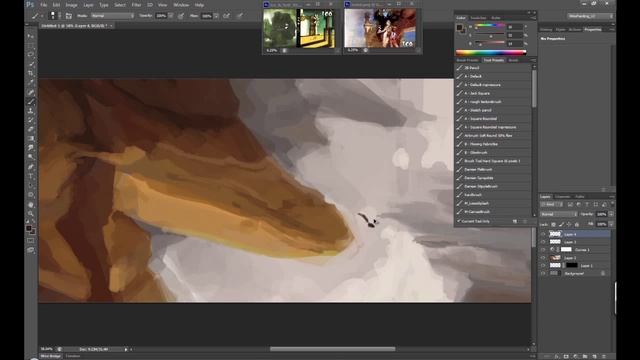
Task: Toggle the Current Tool Only checkbox
Action: point(459,221)
